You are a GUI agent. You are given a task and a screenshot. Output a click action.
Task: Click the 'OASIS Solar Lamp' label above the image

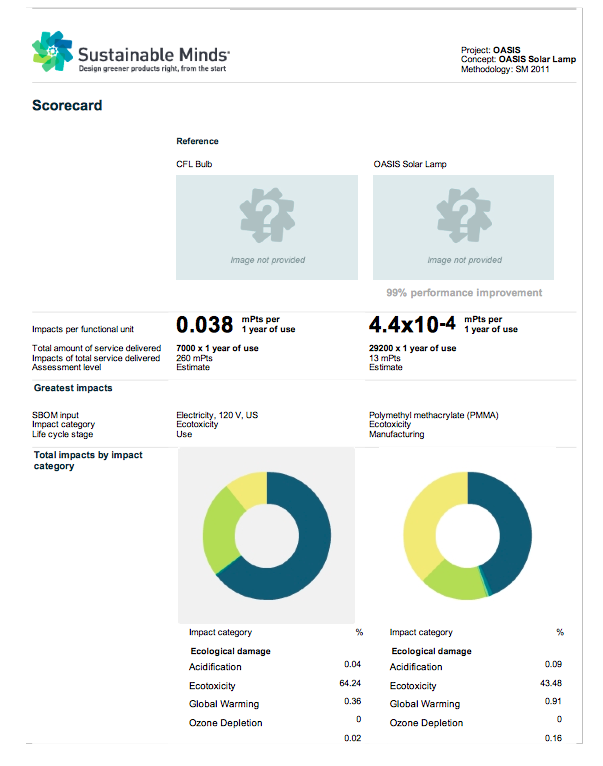pyautogui.click(x=410, y=164)
